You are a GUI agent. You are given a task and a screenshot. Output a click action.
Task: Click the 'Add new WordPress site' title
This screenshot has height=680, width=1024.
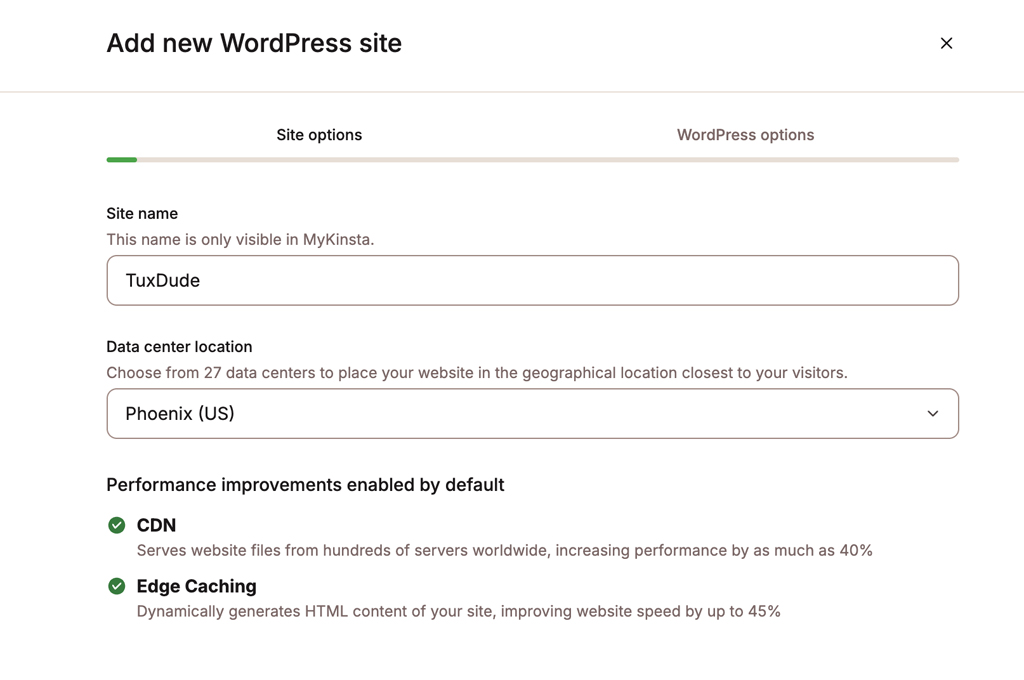coord(254,44)
